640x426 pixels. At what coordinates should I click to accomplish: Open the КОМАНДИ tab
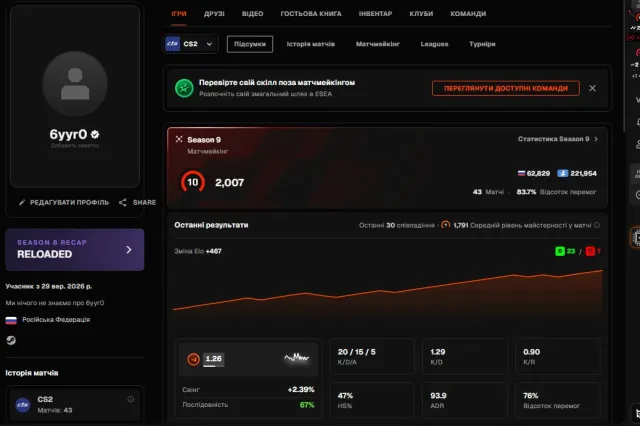468,13
